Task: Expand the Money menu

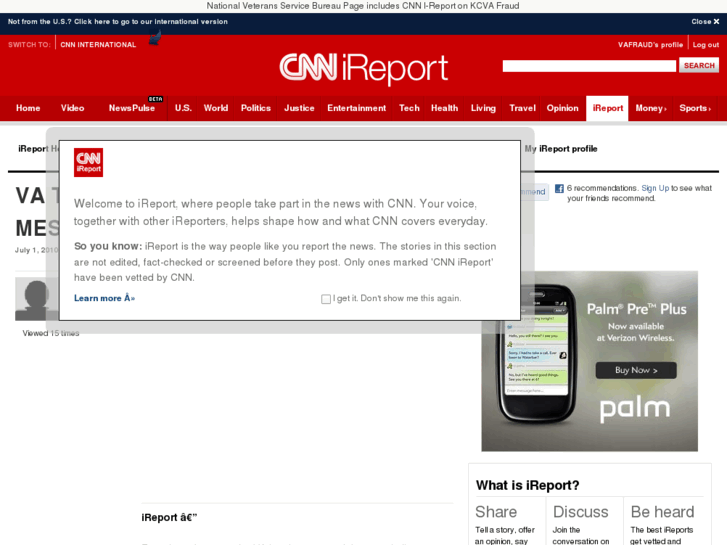Action: (x=651, y=108)
